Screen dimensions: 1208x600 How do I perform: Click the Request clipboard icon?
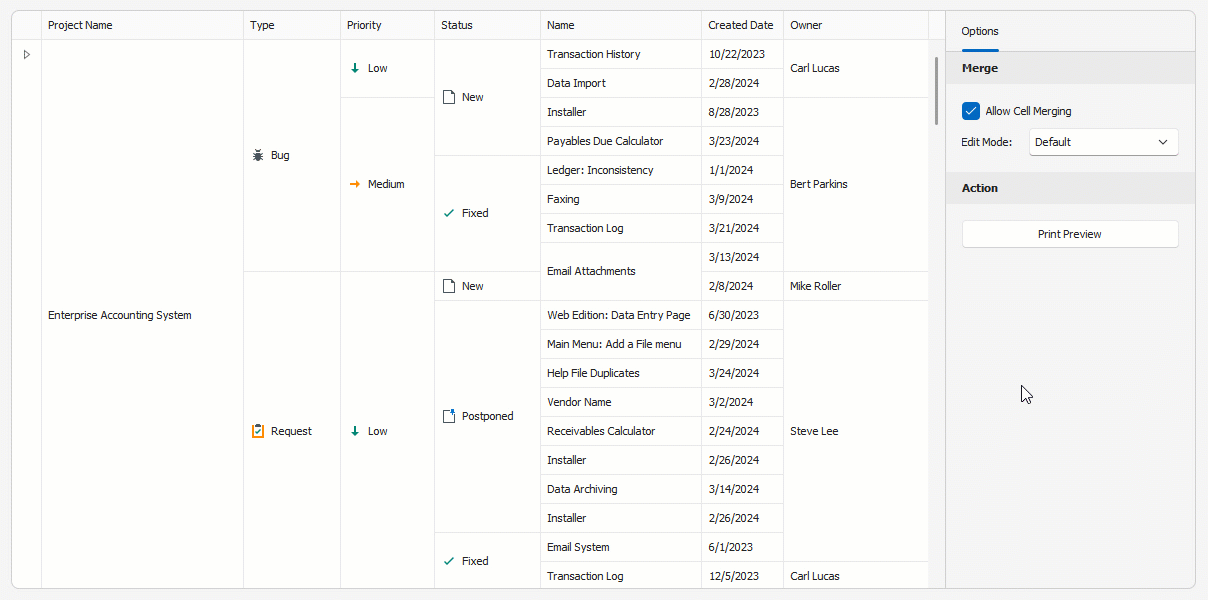258,431
